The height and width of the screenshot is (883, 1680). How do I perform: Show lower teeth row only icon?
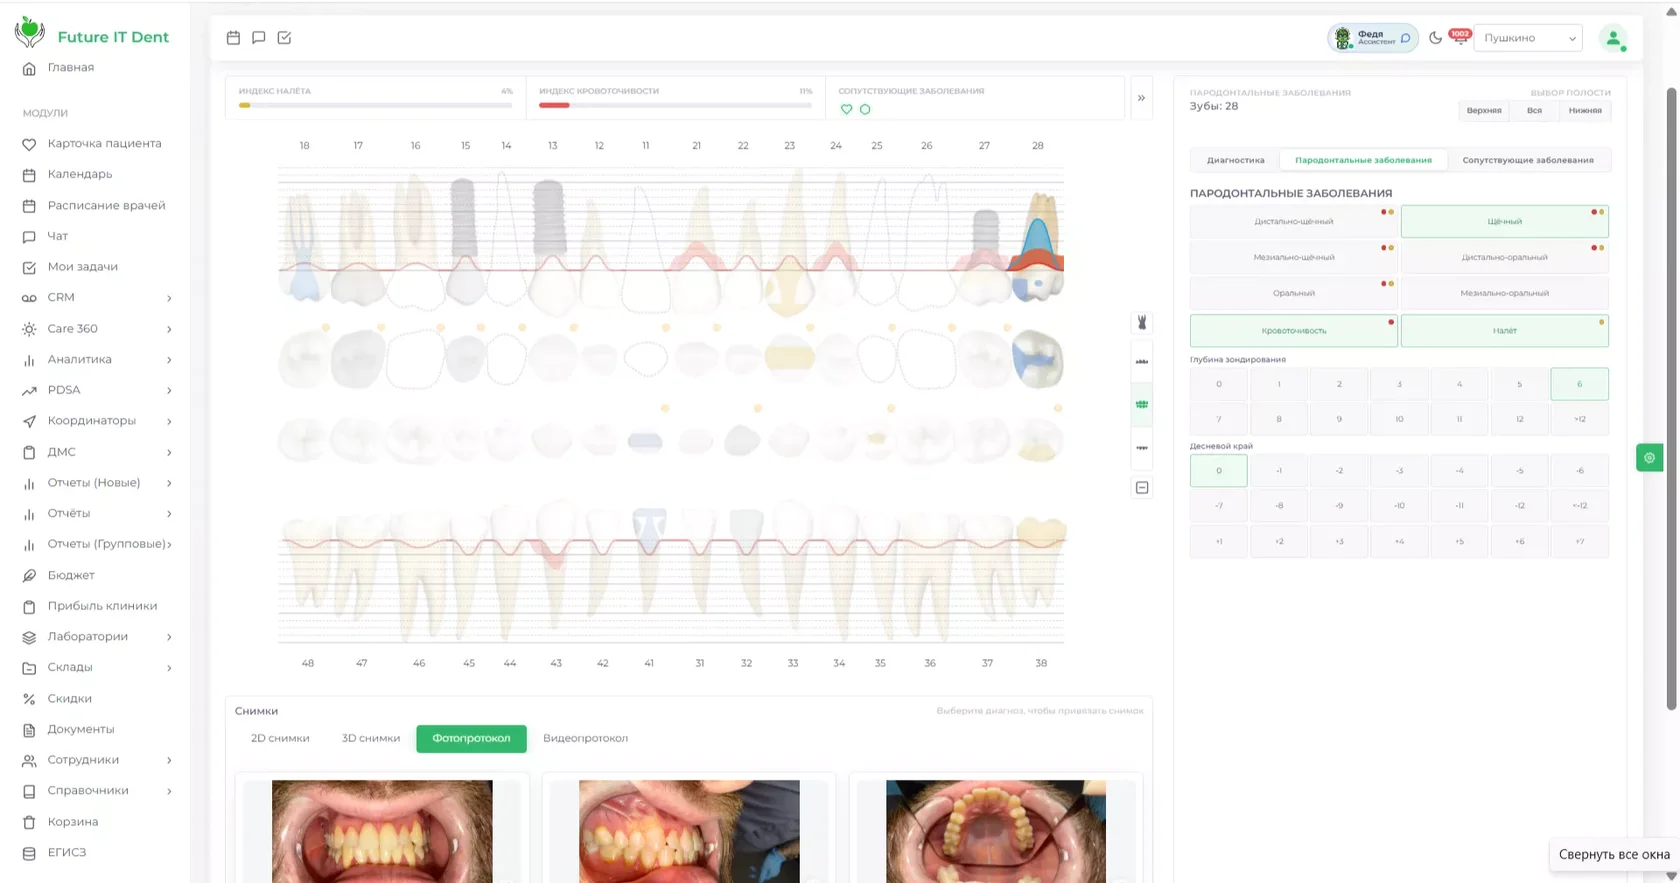(1142, 447)
